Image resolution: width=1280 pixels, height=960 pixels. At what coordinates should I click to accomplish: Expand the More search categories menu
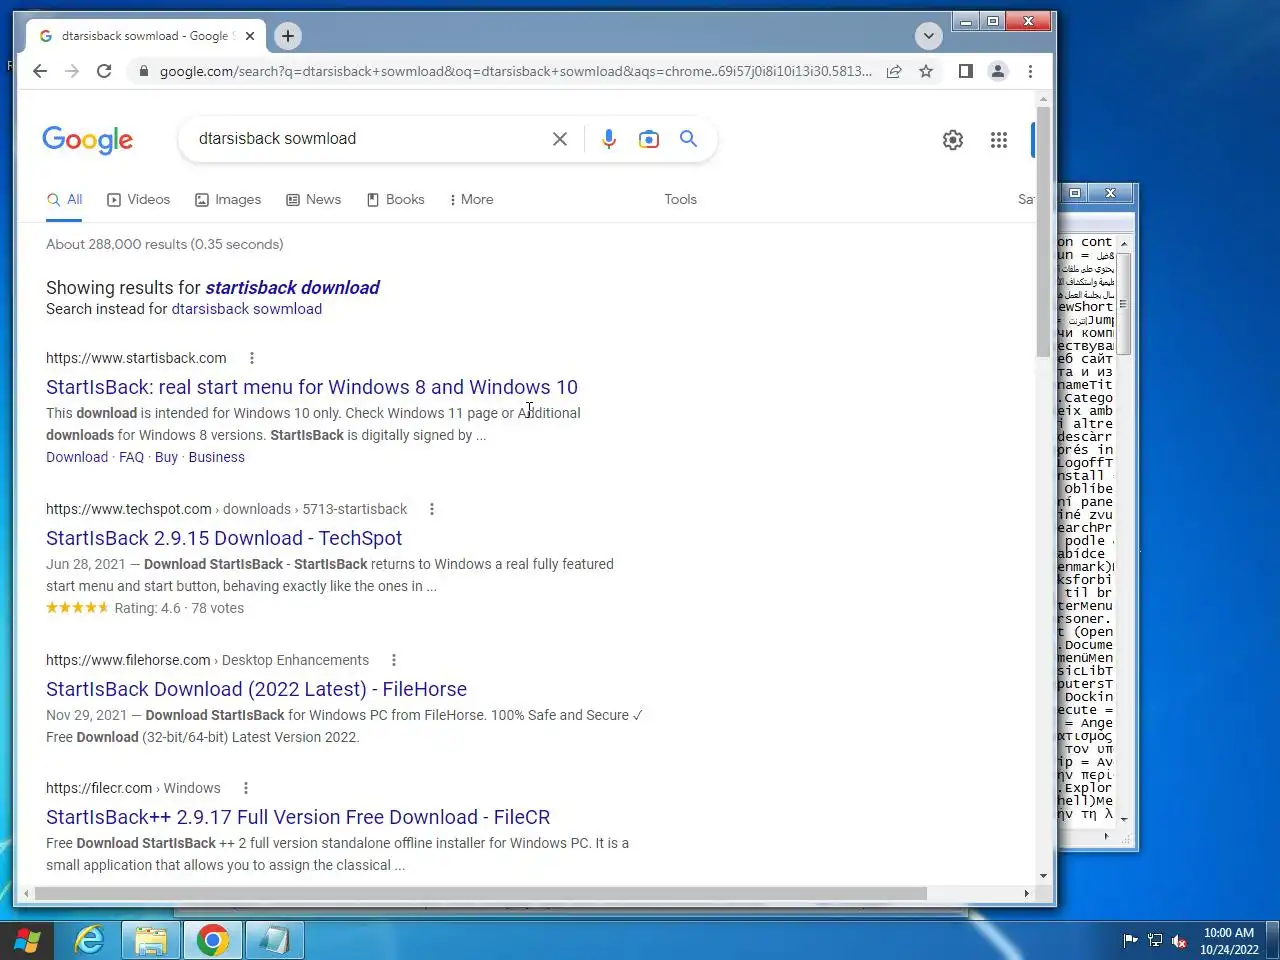(x=471, y=200)
